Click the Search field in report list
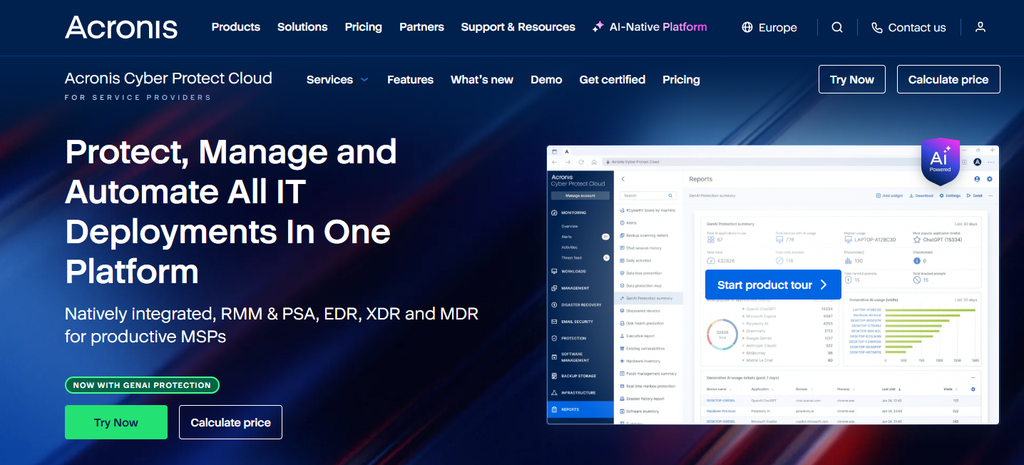Image resolution: width=1024 pixels, height=465 pixels. point(648,195)
